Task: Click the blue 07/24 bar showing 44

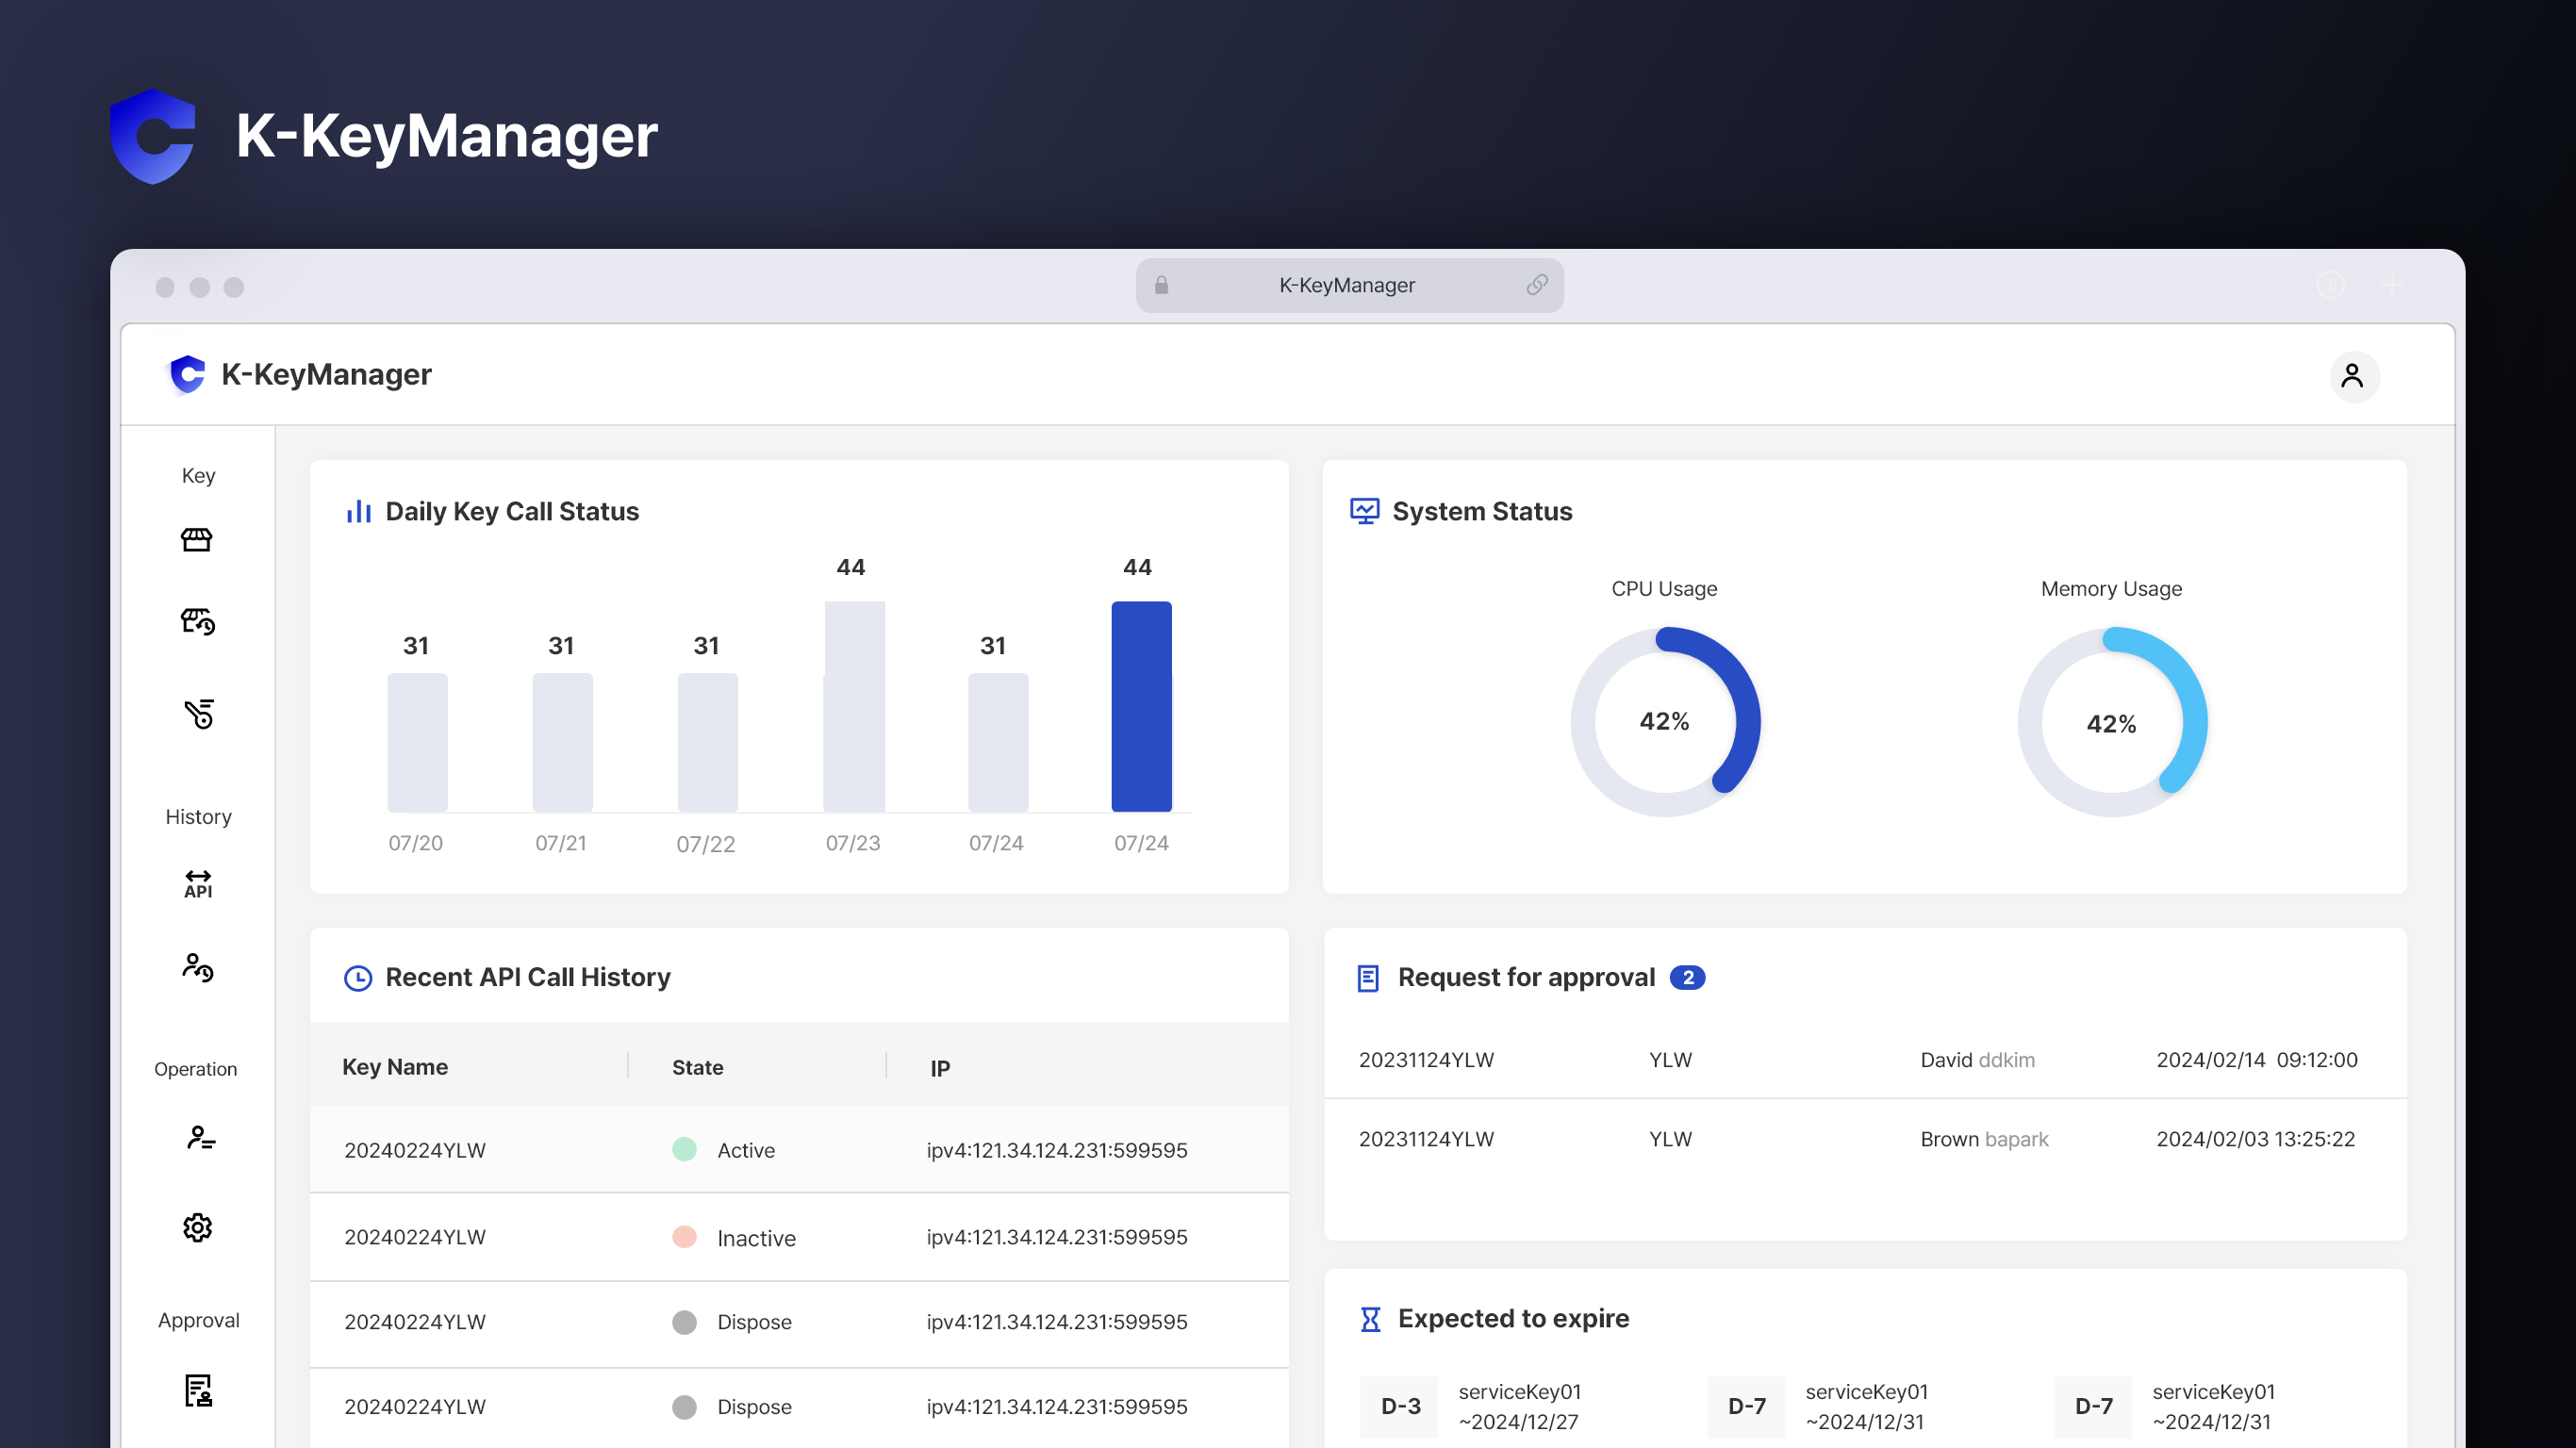Action: point(1141,706)
